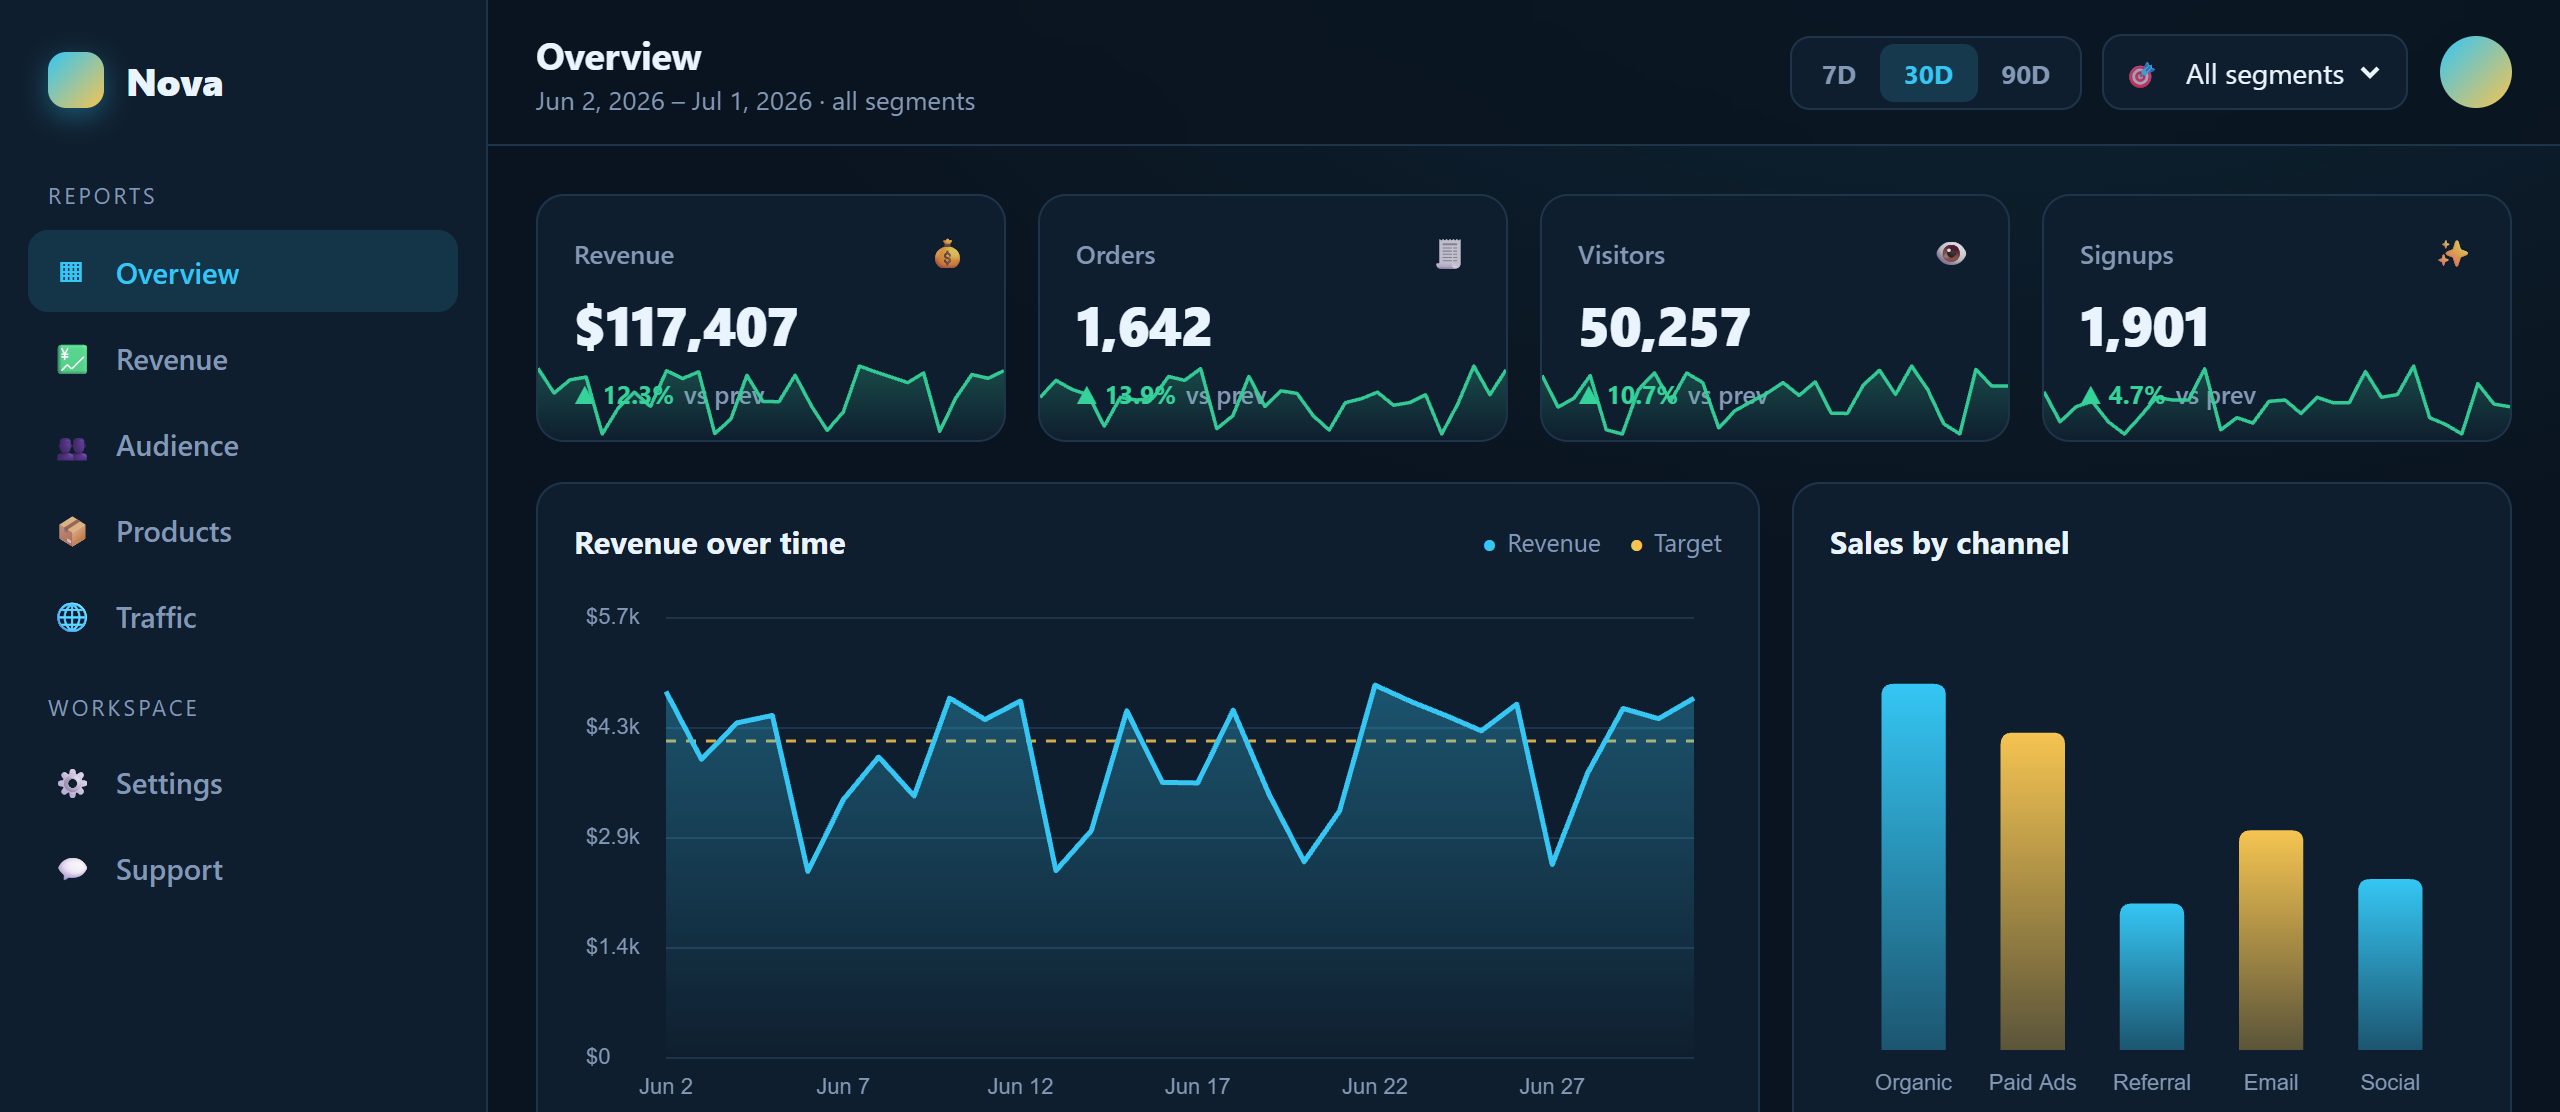Screen dimensions: 2560x1112
Task: Select the 90D time range
Action: point(2025,74)
